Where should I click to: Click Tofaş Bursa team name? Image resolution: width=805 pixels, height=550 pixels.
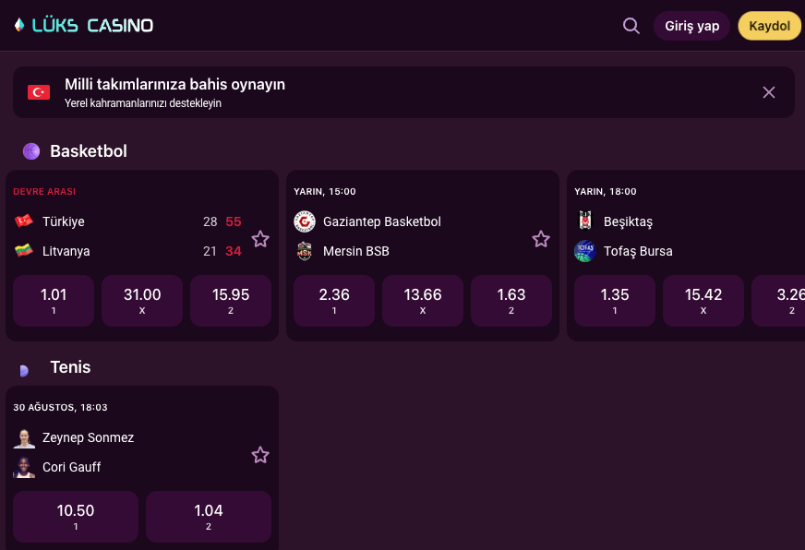638,251
